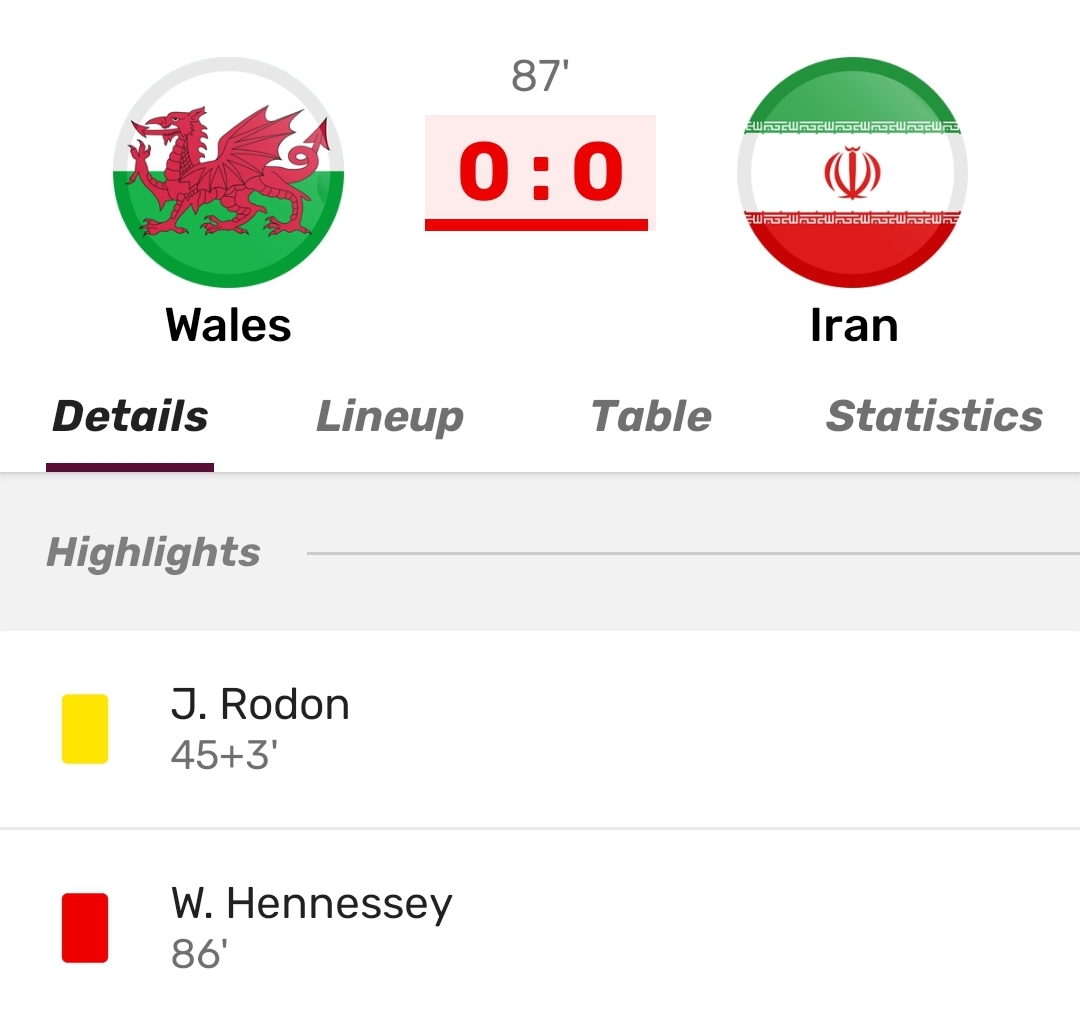Click the underline indicator beneath Details

pos(130,467)
